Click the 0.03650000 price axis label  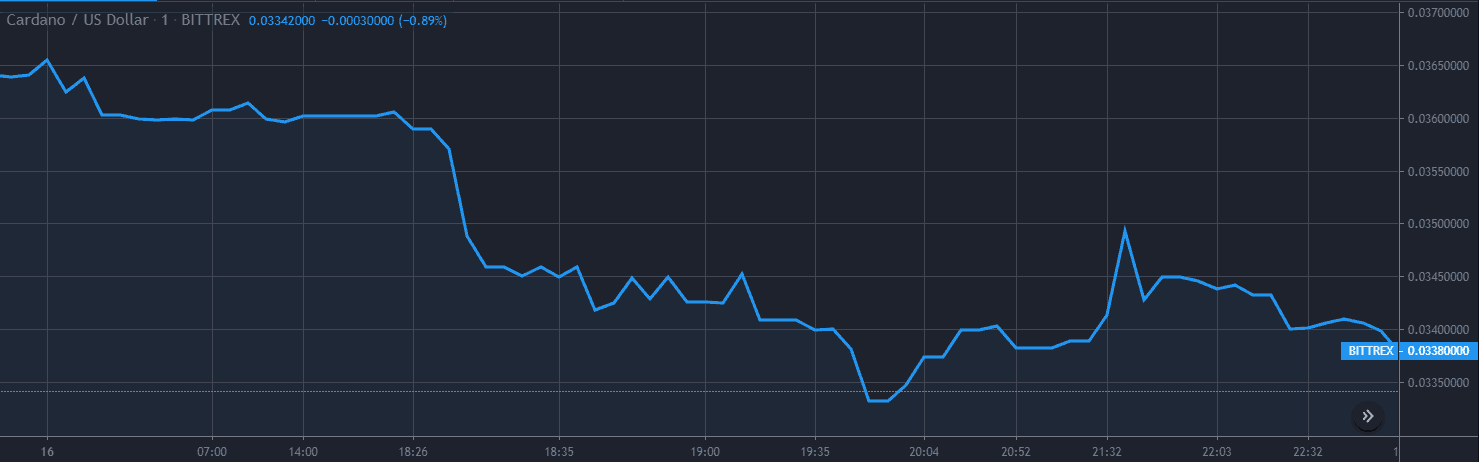(1438, 66)
